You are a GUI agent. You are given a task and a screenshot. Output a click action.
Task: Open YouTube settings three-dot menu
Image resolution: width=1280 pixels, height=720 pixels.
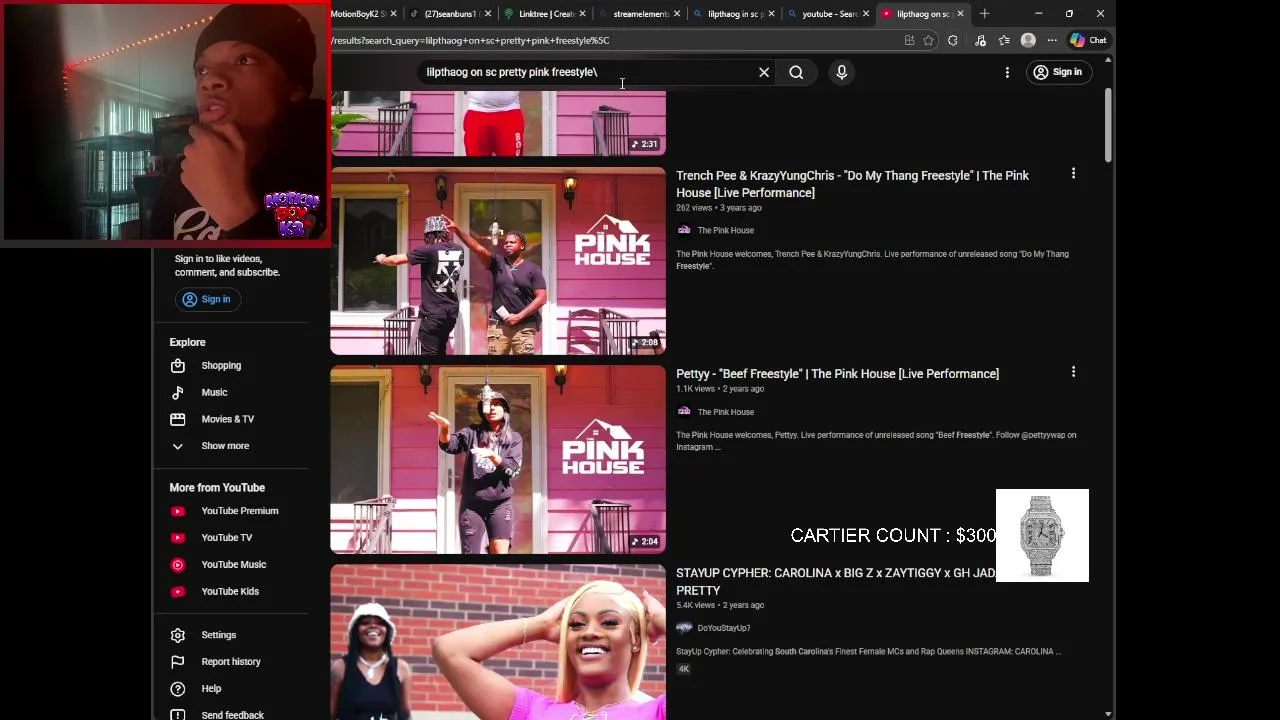tap(1007, 72)
